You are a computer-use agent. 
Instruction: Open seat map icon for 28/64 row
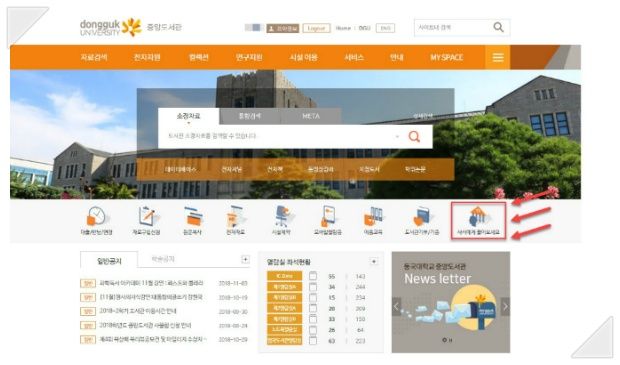(x=313, y=330)
